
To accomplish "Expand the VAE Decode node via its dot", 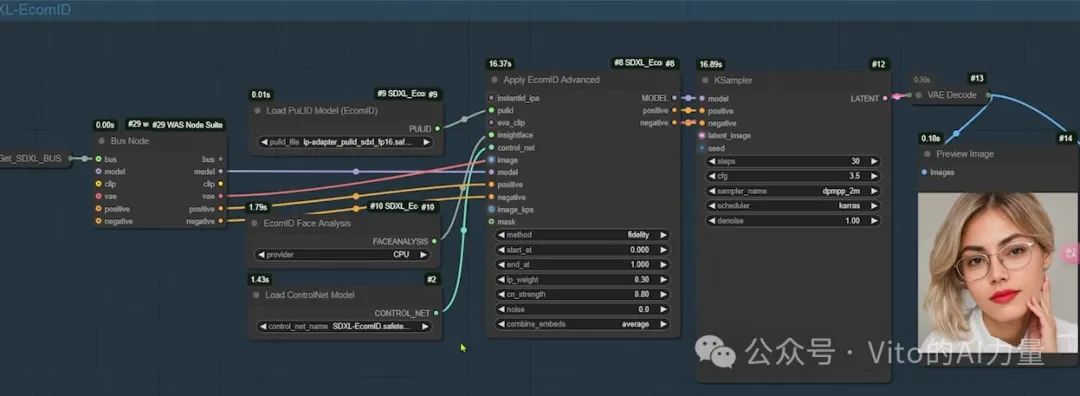I will point(918,95).
